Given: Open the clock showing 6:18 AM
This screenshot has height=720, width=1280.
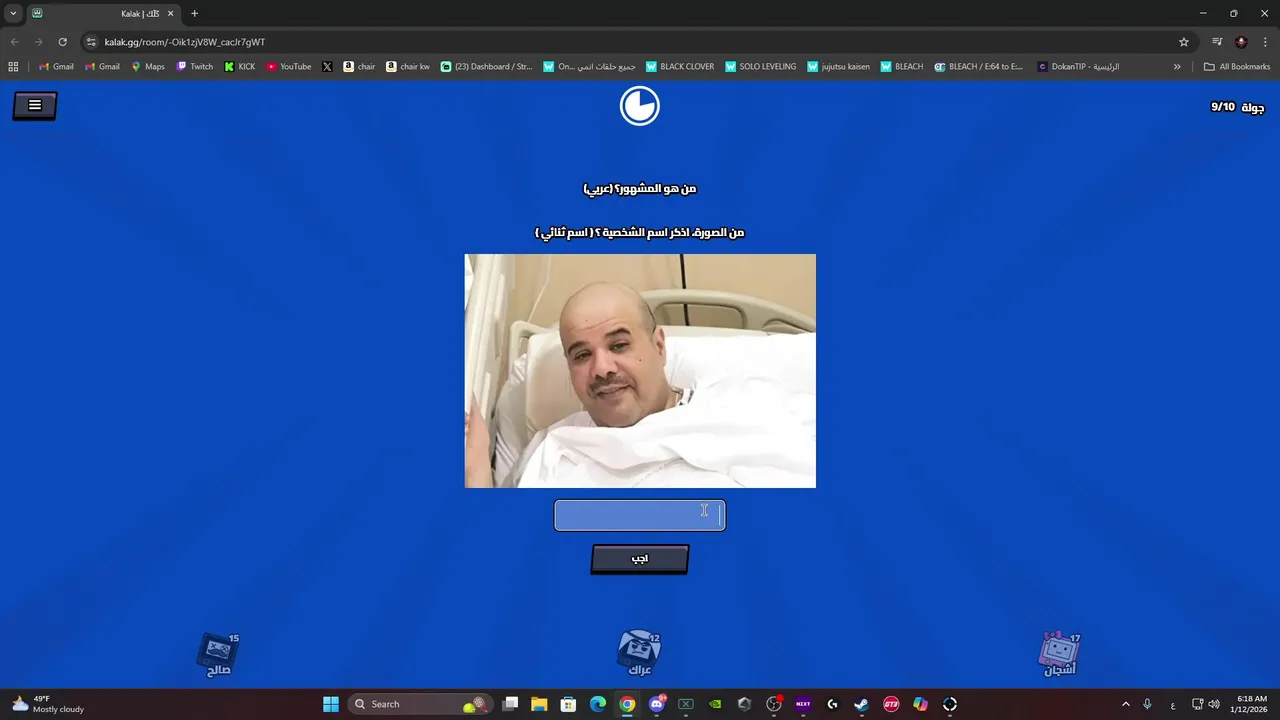Looking at the screenshot, I should coord(1251,704).
